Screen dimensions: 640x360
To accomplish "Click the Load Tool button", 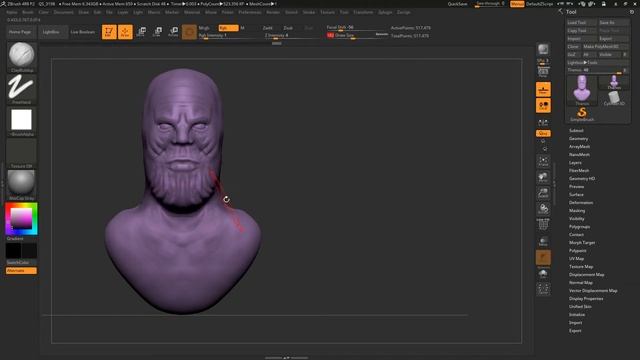I will click(581, 23).
